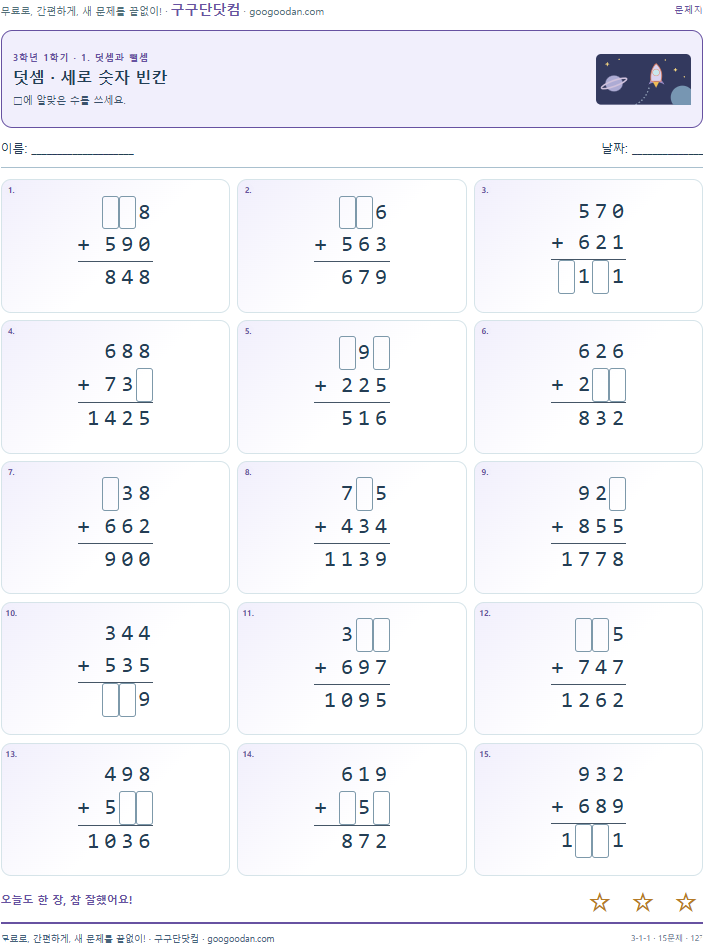Click the 문제지 link at top right

[688, 9]
